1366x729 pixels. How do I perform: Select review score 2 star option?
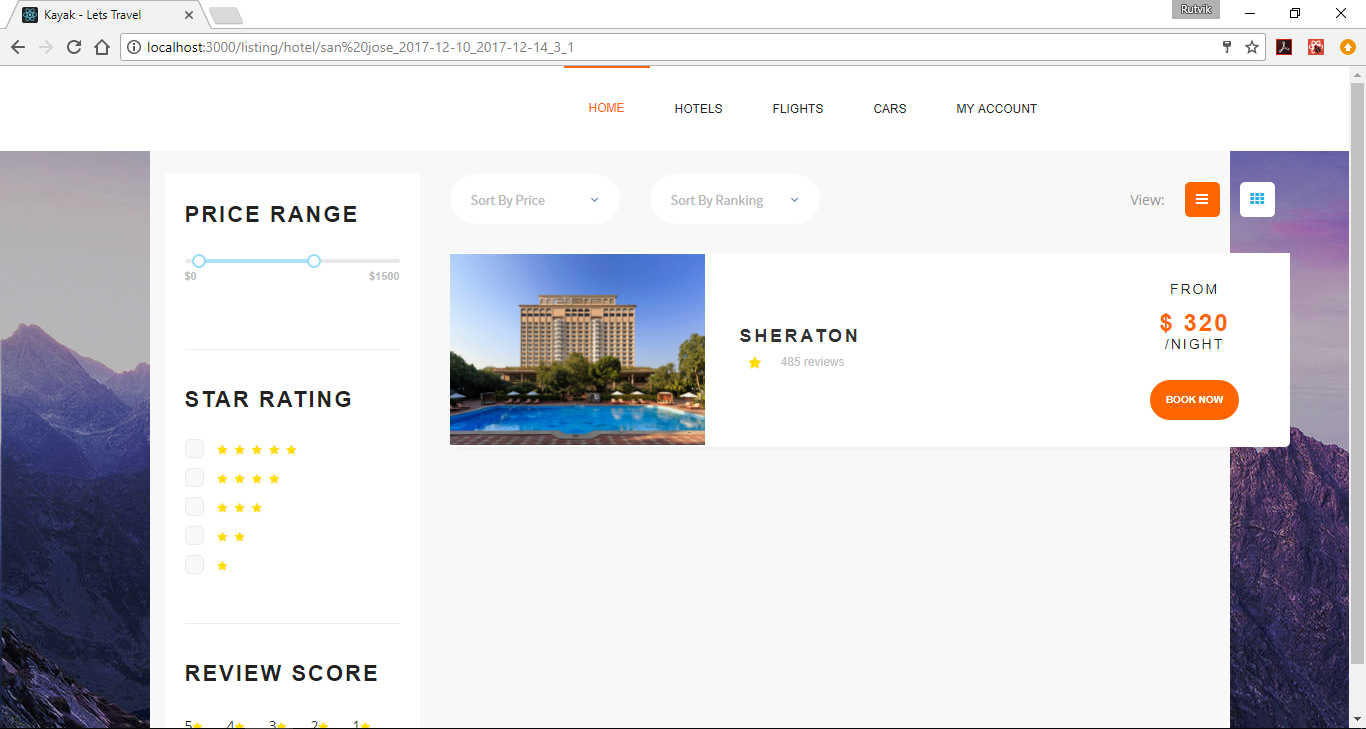[320, 726]
